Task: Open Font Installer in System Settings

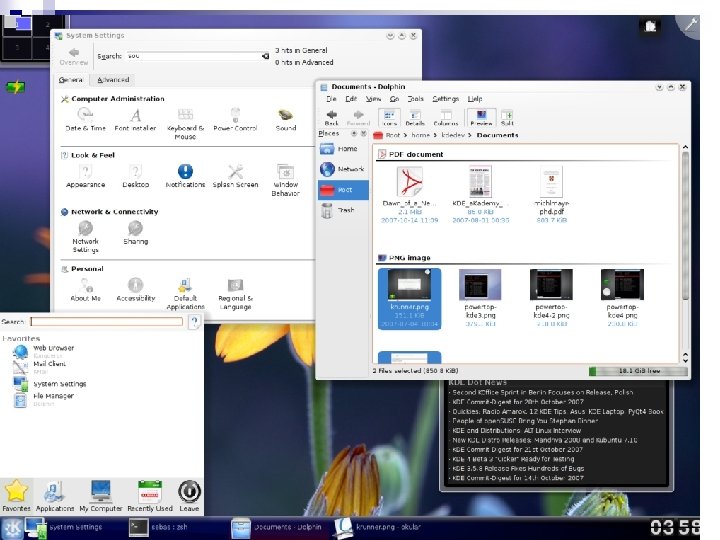Action: point(135,119)
